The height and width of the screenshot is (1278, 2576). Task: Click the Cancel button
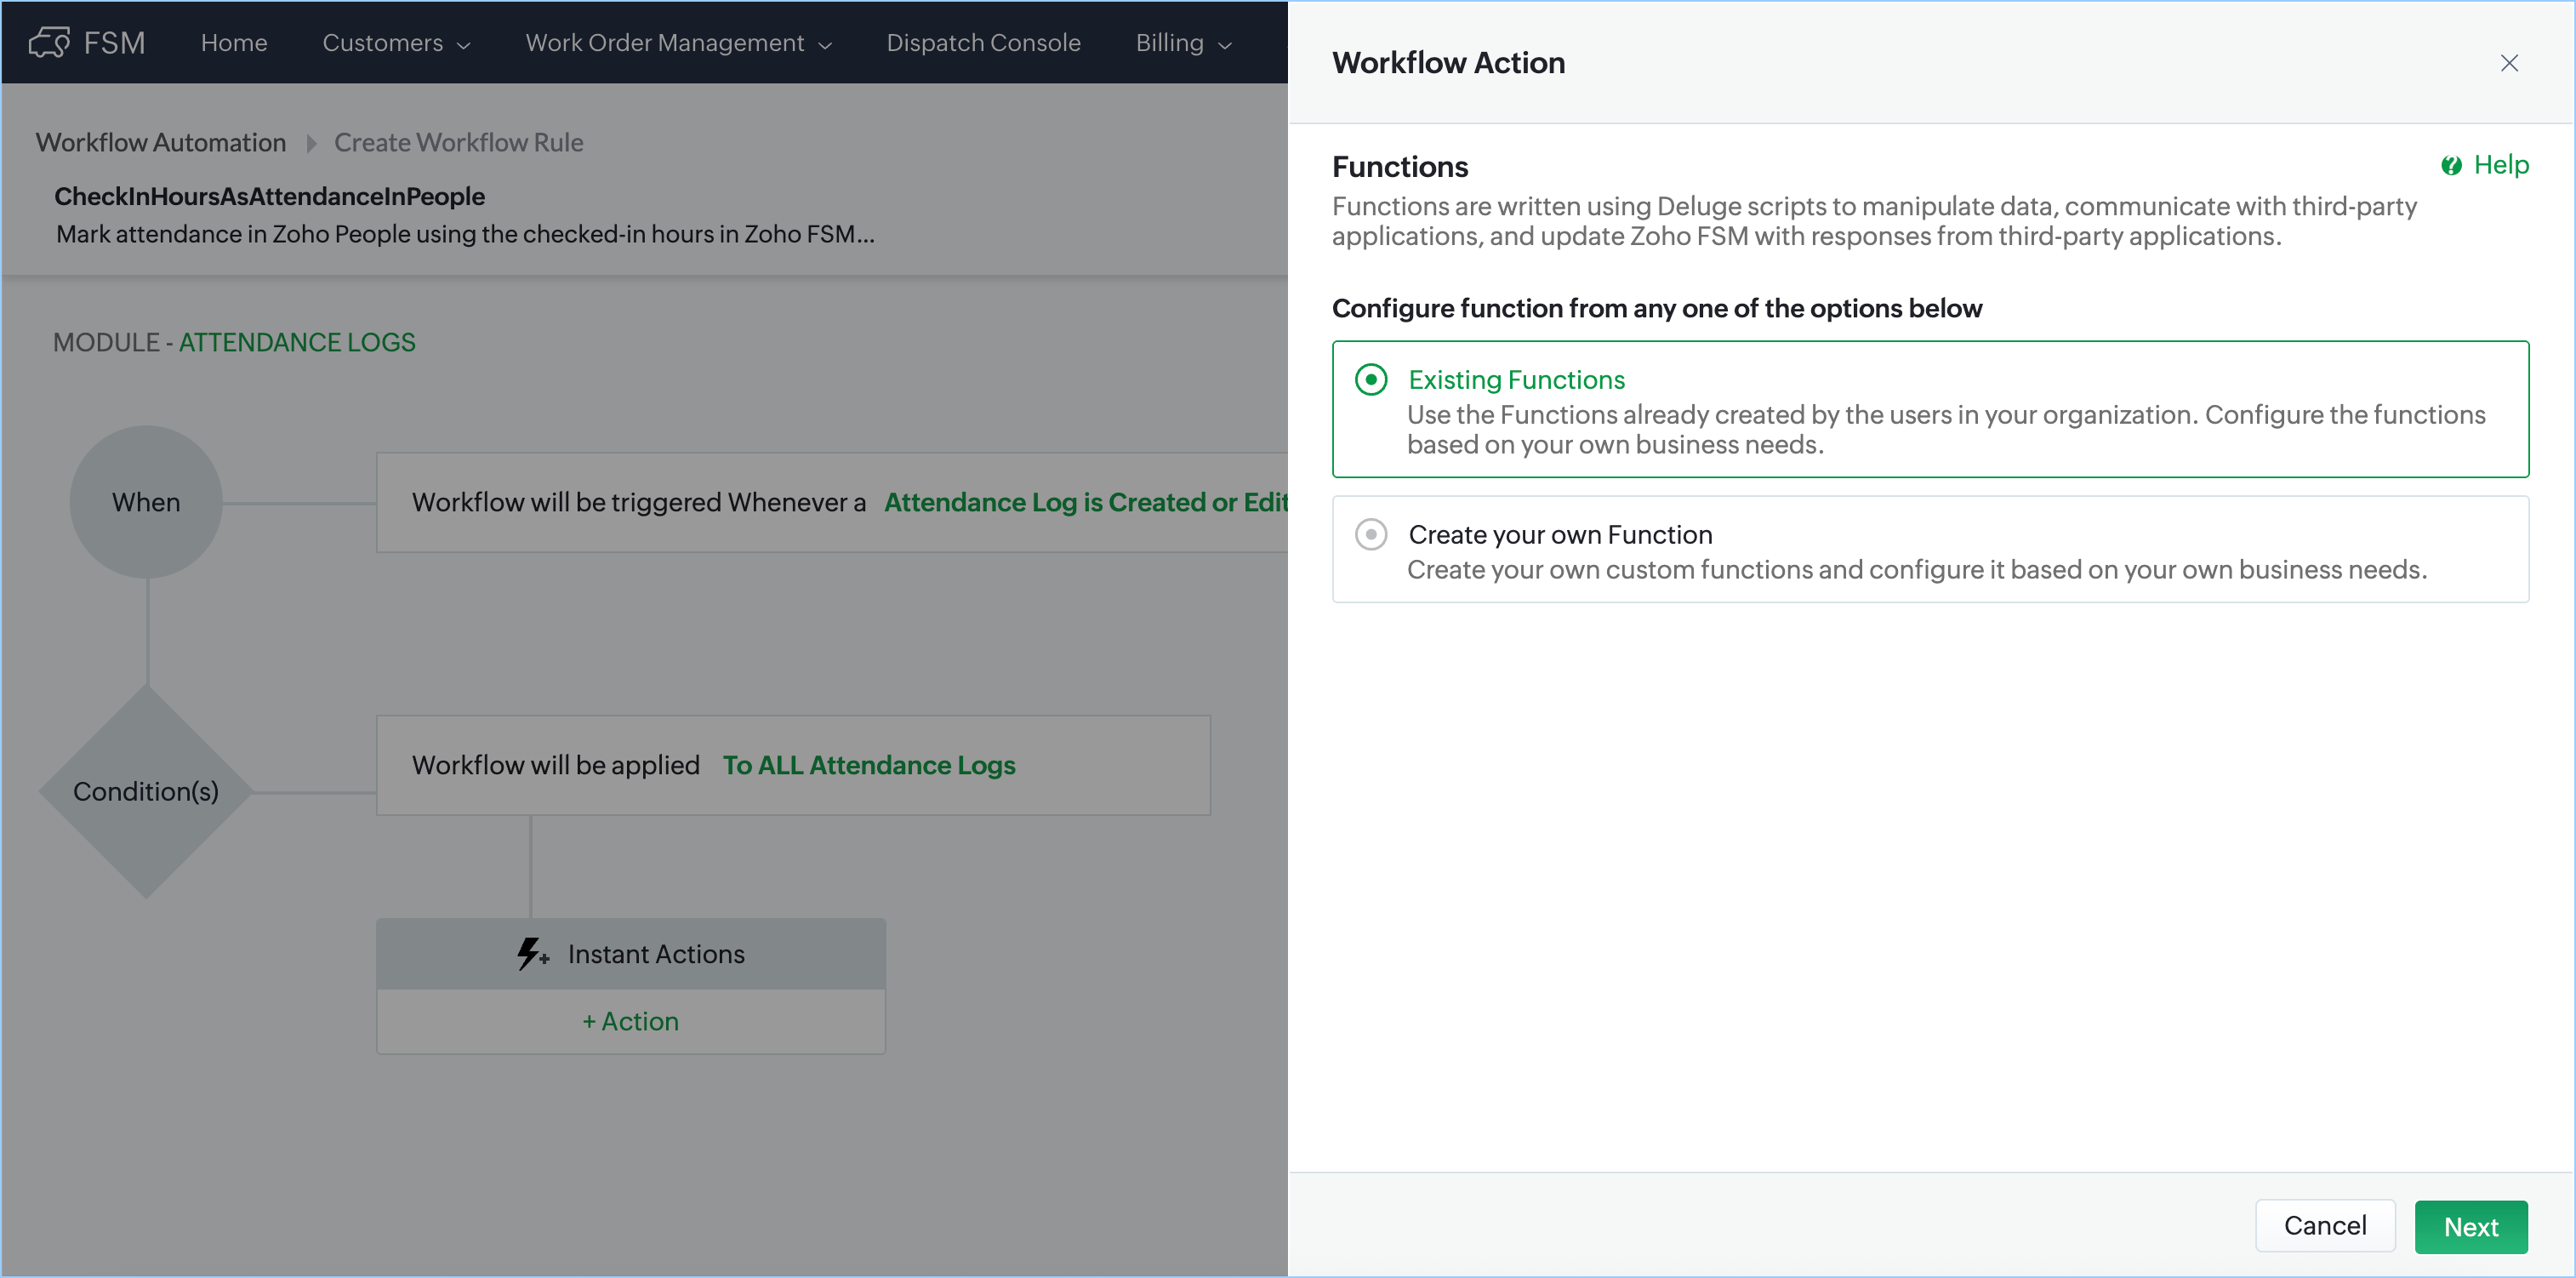2324,1225
